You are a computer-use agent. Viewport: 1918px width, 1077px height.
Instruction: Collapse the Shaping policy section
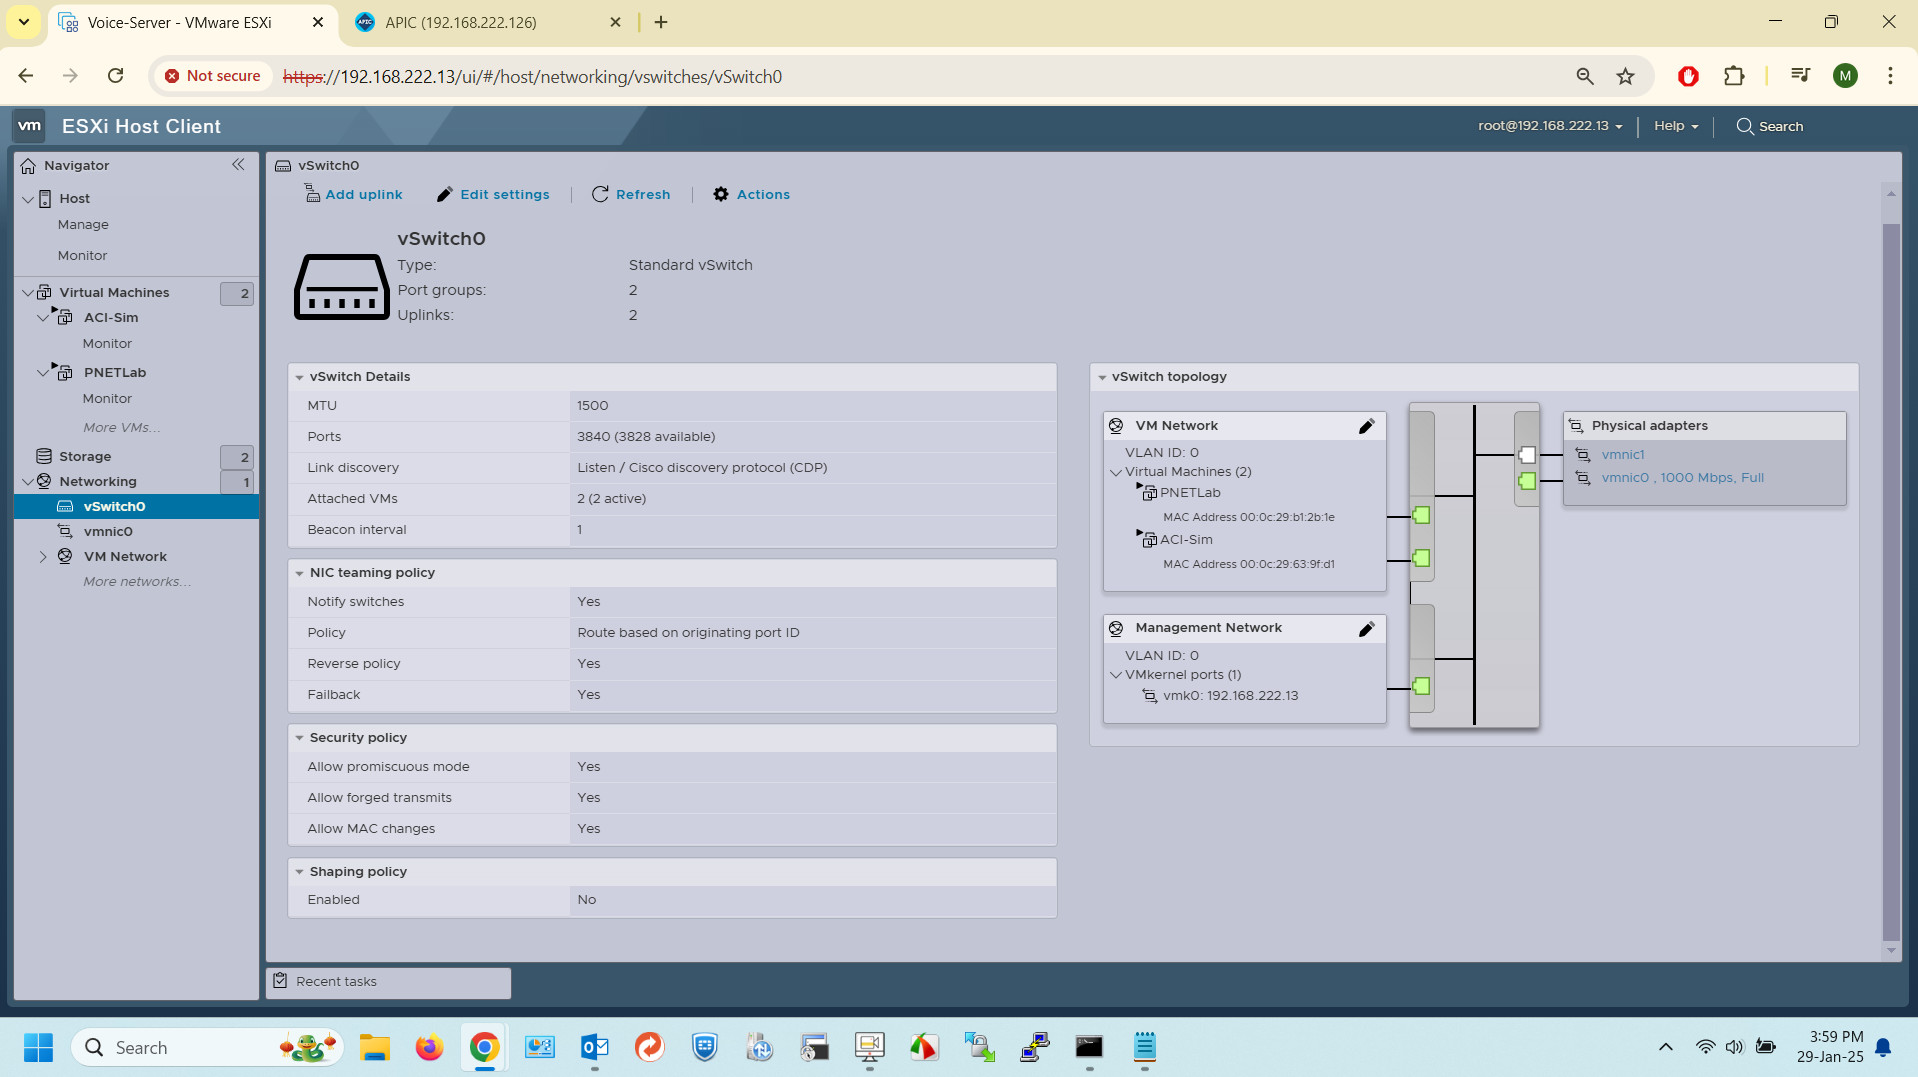coord(299,872)
